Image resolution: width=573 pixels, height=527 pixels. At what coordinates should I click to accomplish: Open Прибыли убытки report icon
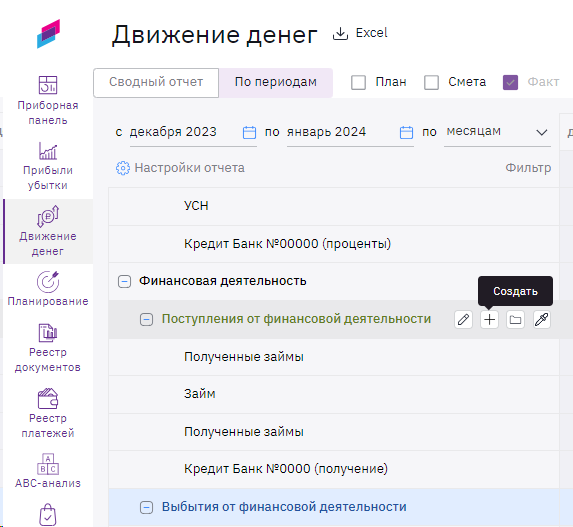tap(48, 151)
